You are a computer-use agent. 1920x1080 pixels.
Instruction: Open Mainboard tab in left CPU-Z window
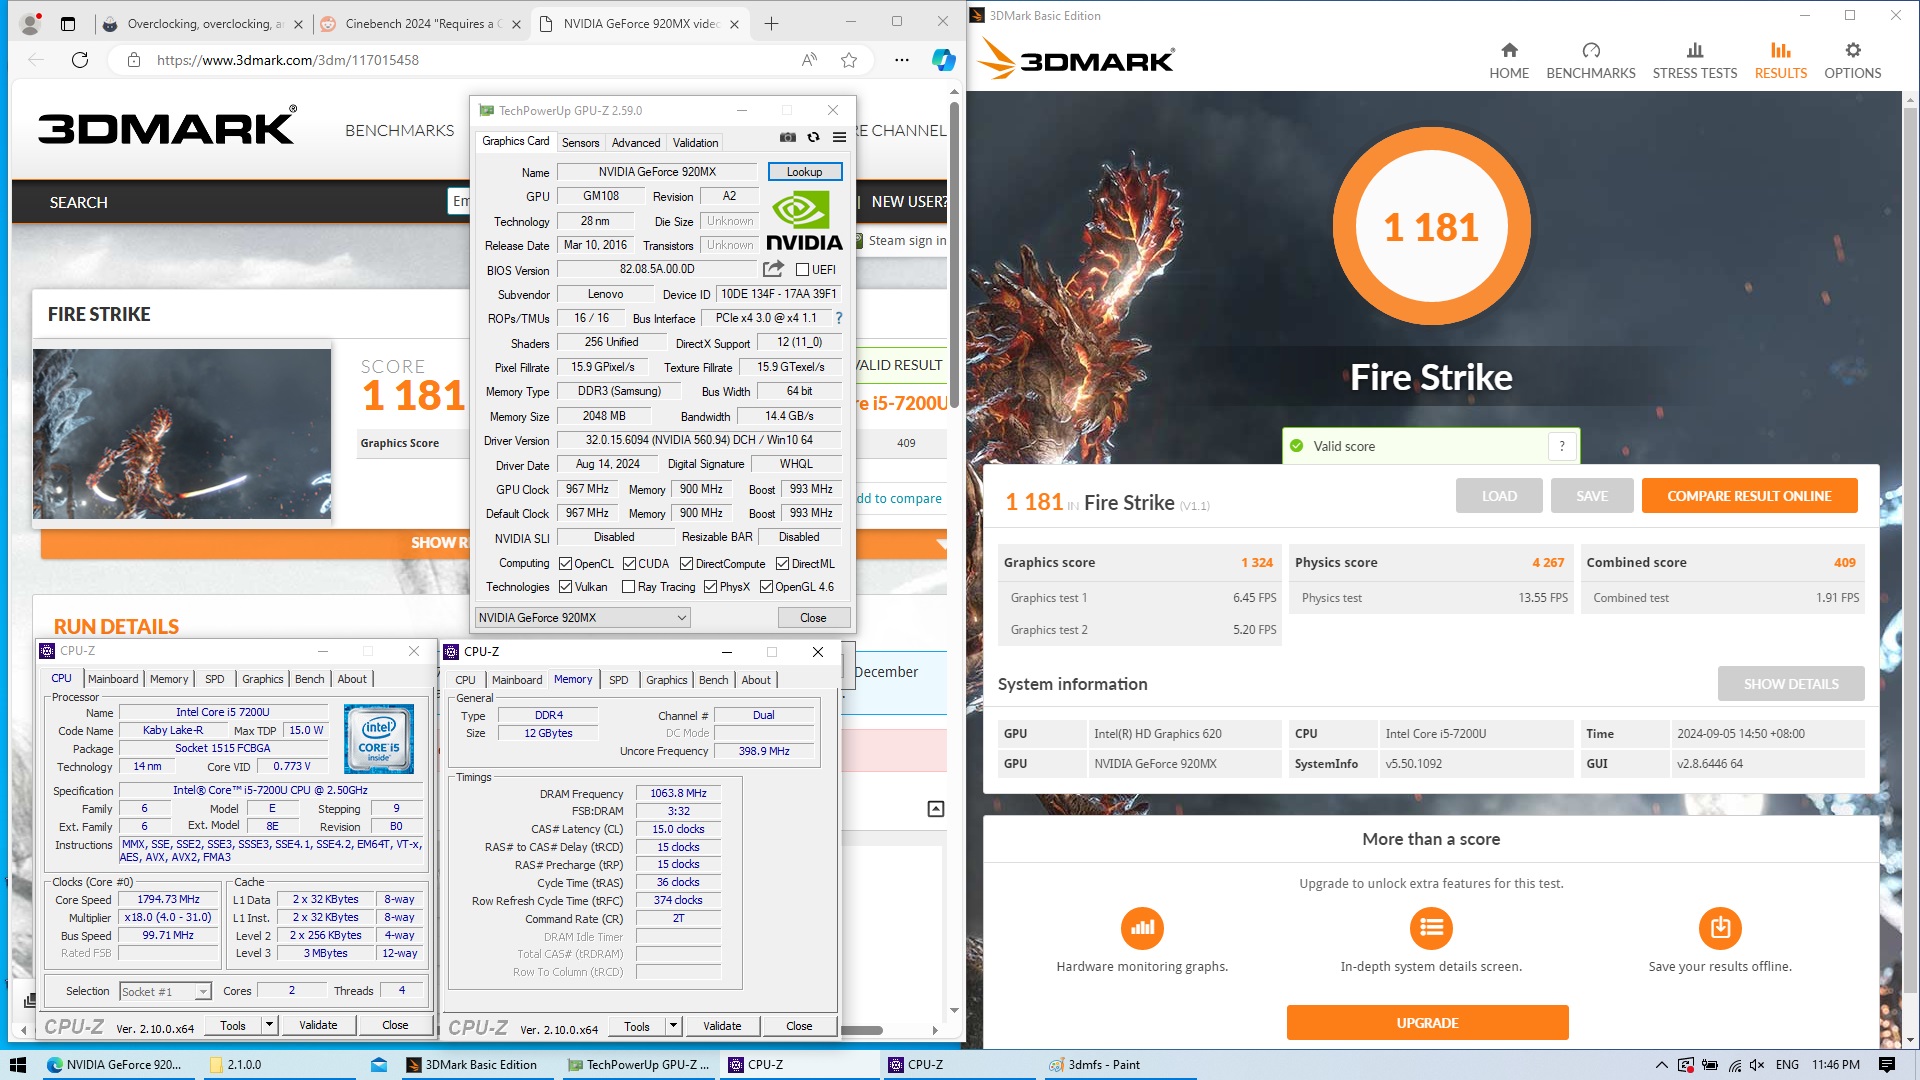click(x=113, y=679)
